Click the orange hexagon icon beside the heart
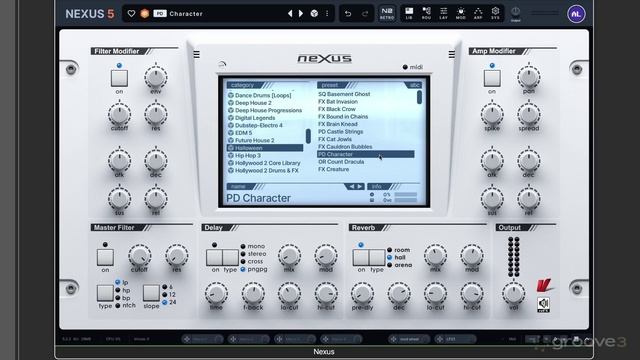The height and width of the screenshot is (360, 640). tap(144, 13)
